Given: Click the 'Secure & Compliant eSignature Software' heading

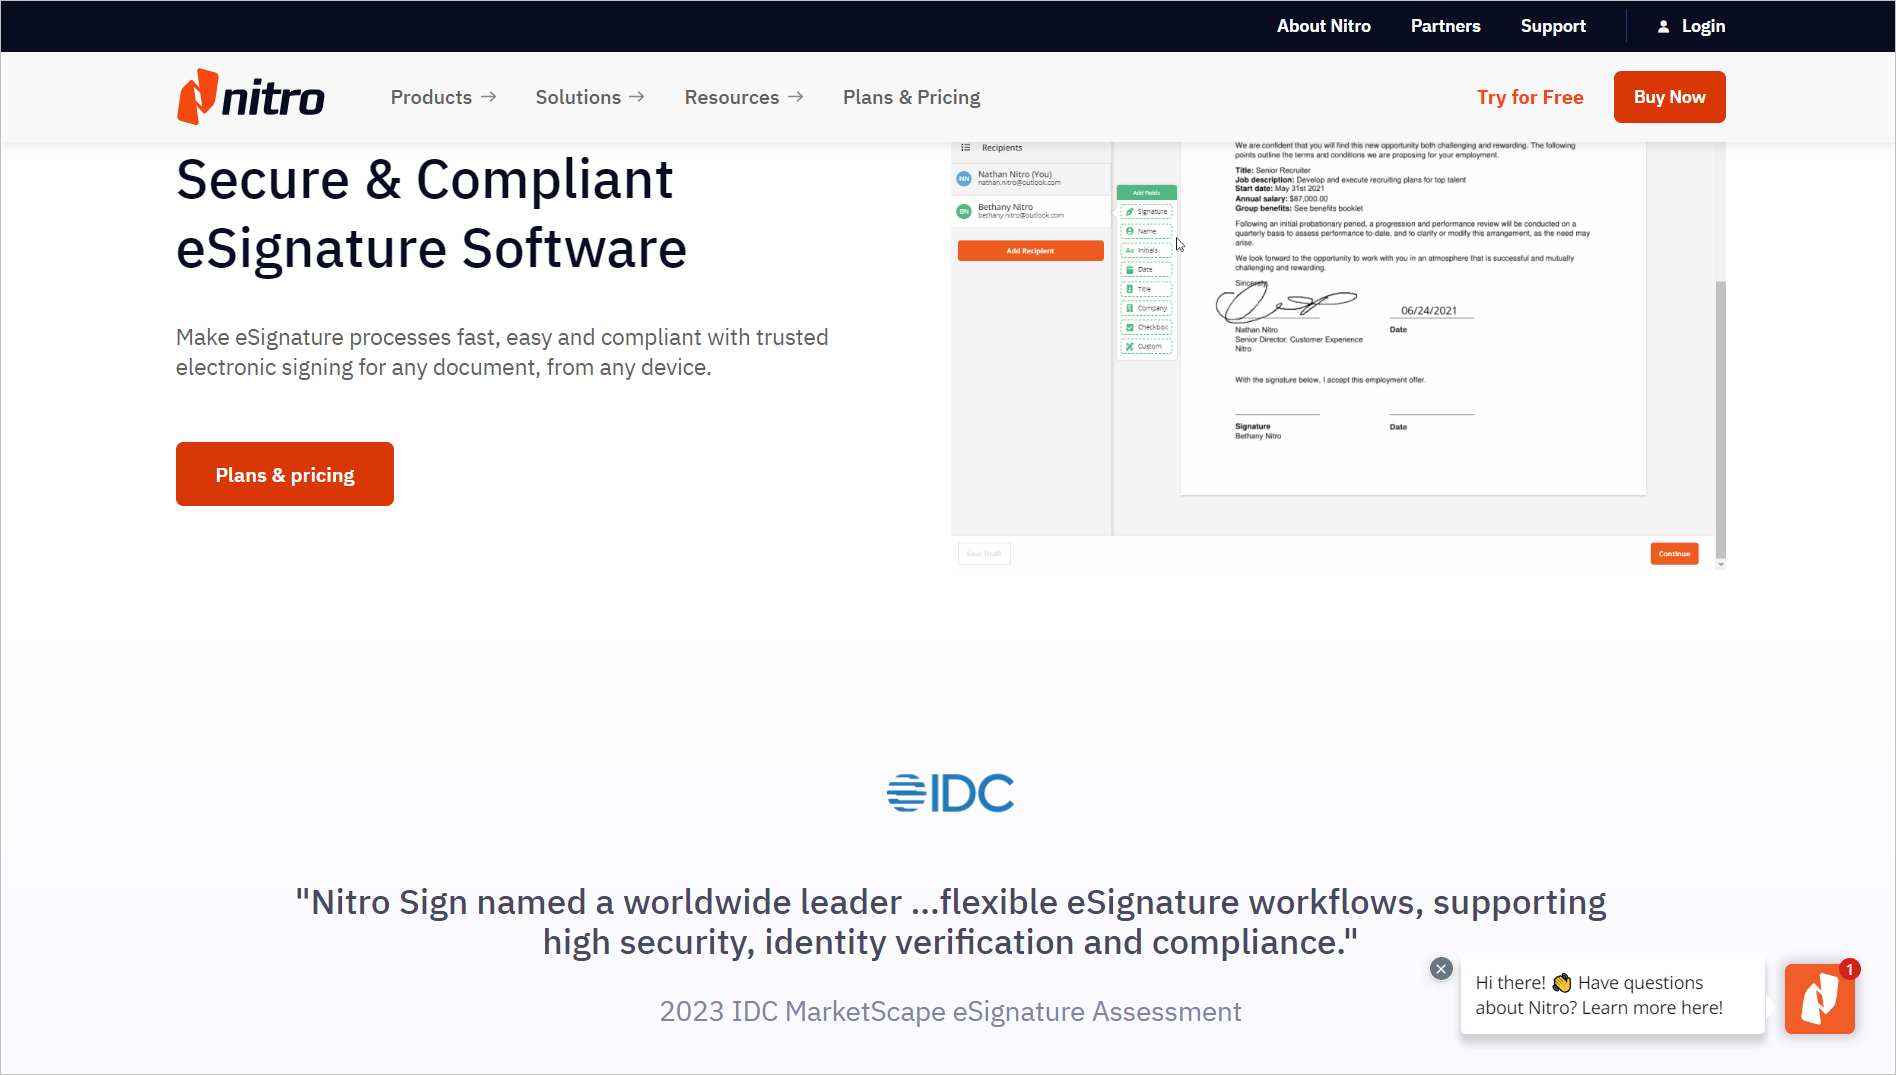Looking at the screenshot, I should click(431, 214).
